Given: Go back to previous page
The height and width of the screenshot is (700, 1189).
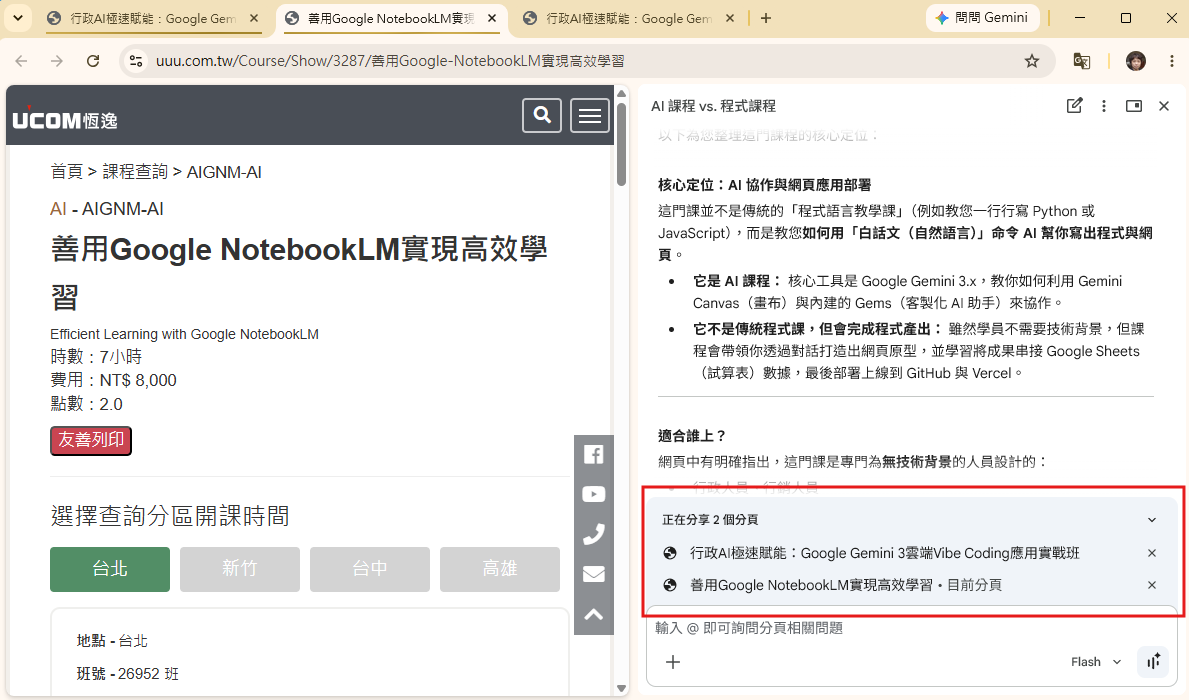Looking at the screenshot, I should [x=21, y=61].
